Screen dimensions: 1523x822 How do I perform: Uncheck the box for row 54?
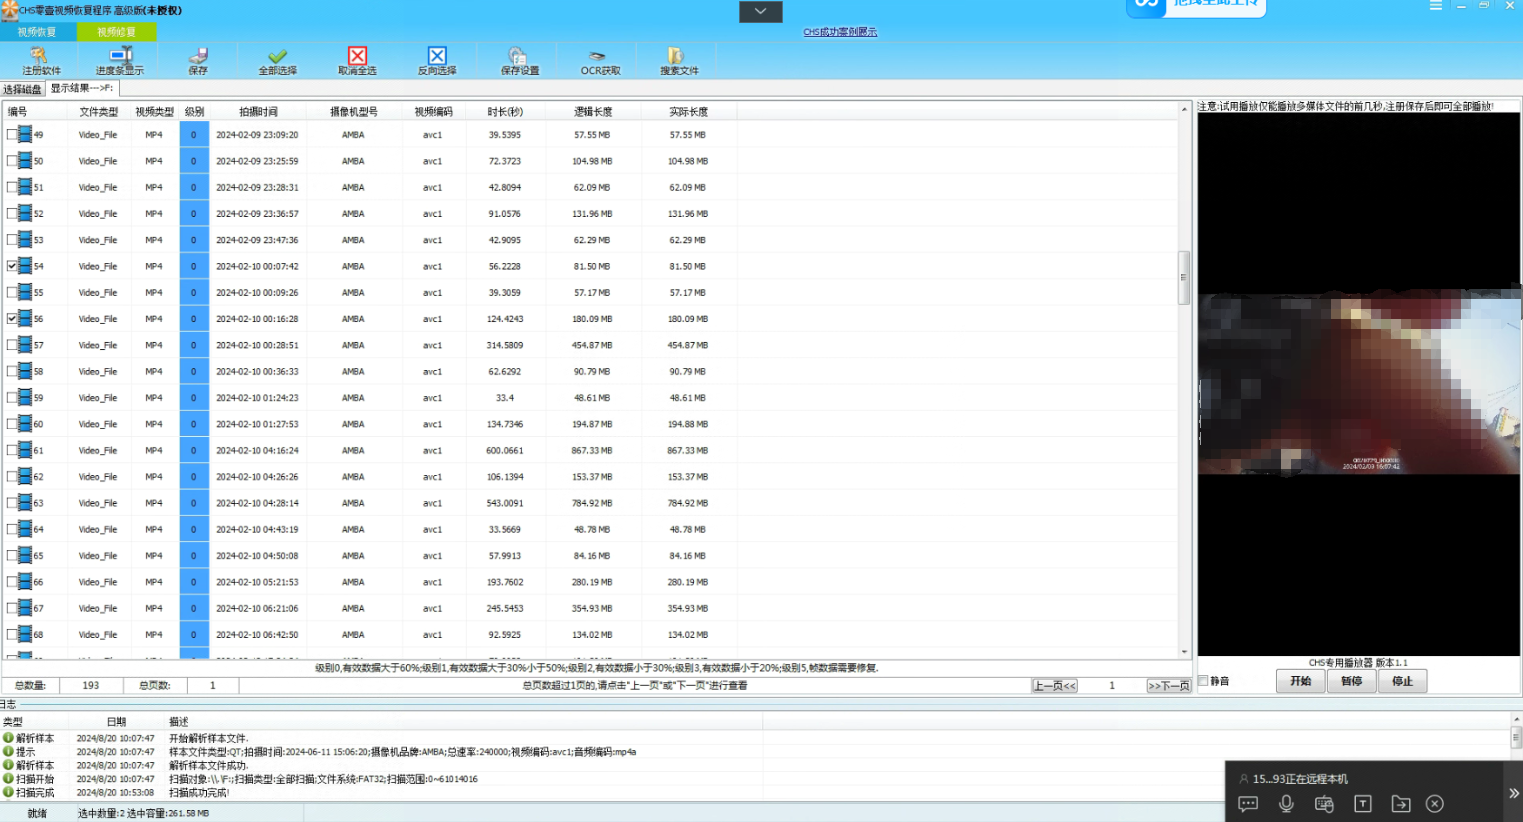tap(12, 266)
